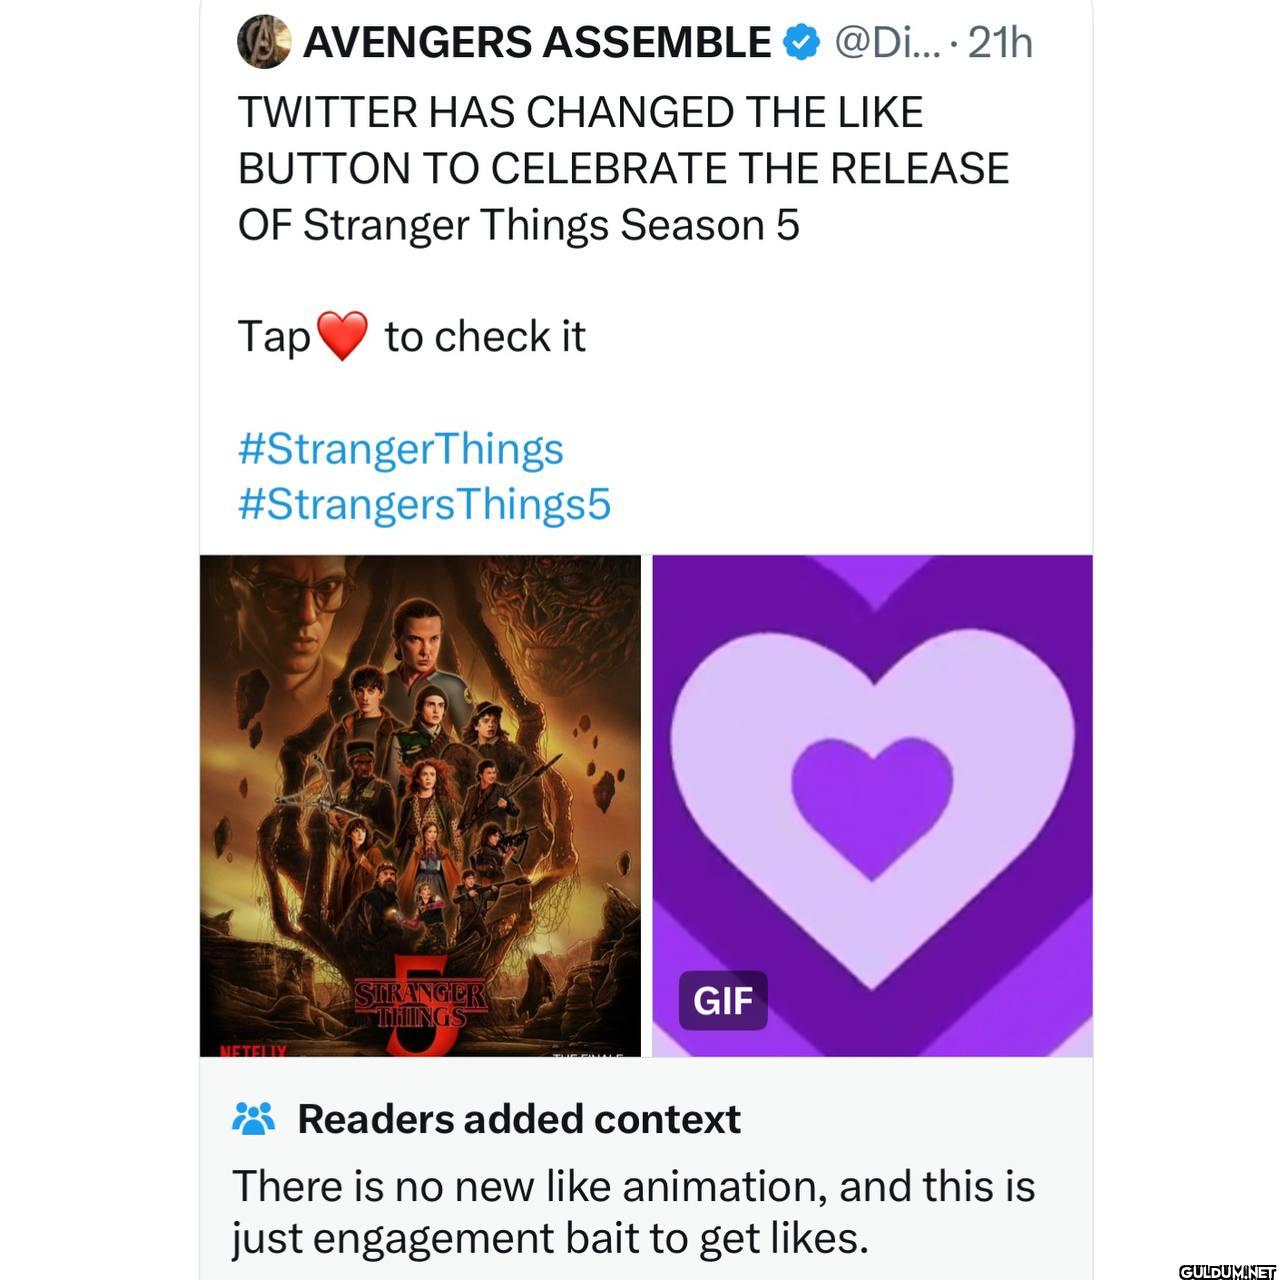Image resolution: width=1280 pixels, height=1280 pixels.
Task: Open the Stranger Things poster image
Action: [420, 806]
